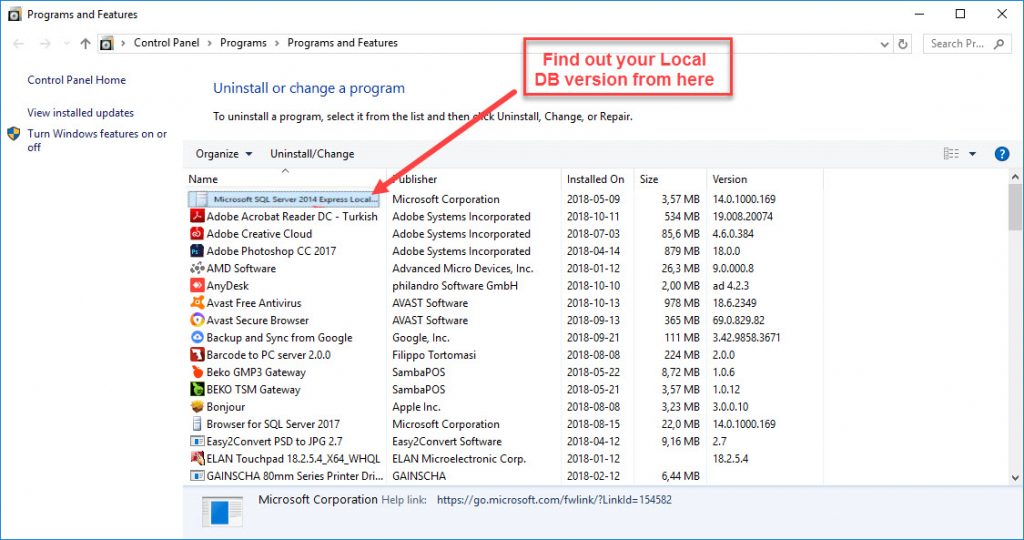Click the philandro Software GmbH publisher cell
Image resolution: width=1024 pixels, height=540 pixels.
[x=455, y=286]
